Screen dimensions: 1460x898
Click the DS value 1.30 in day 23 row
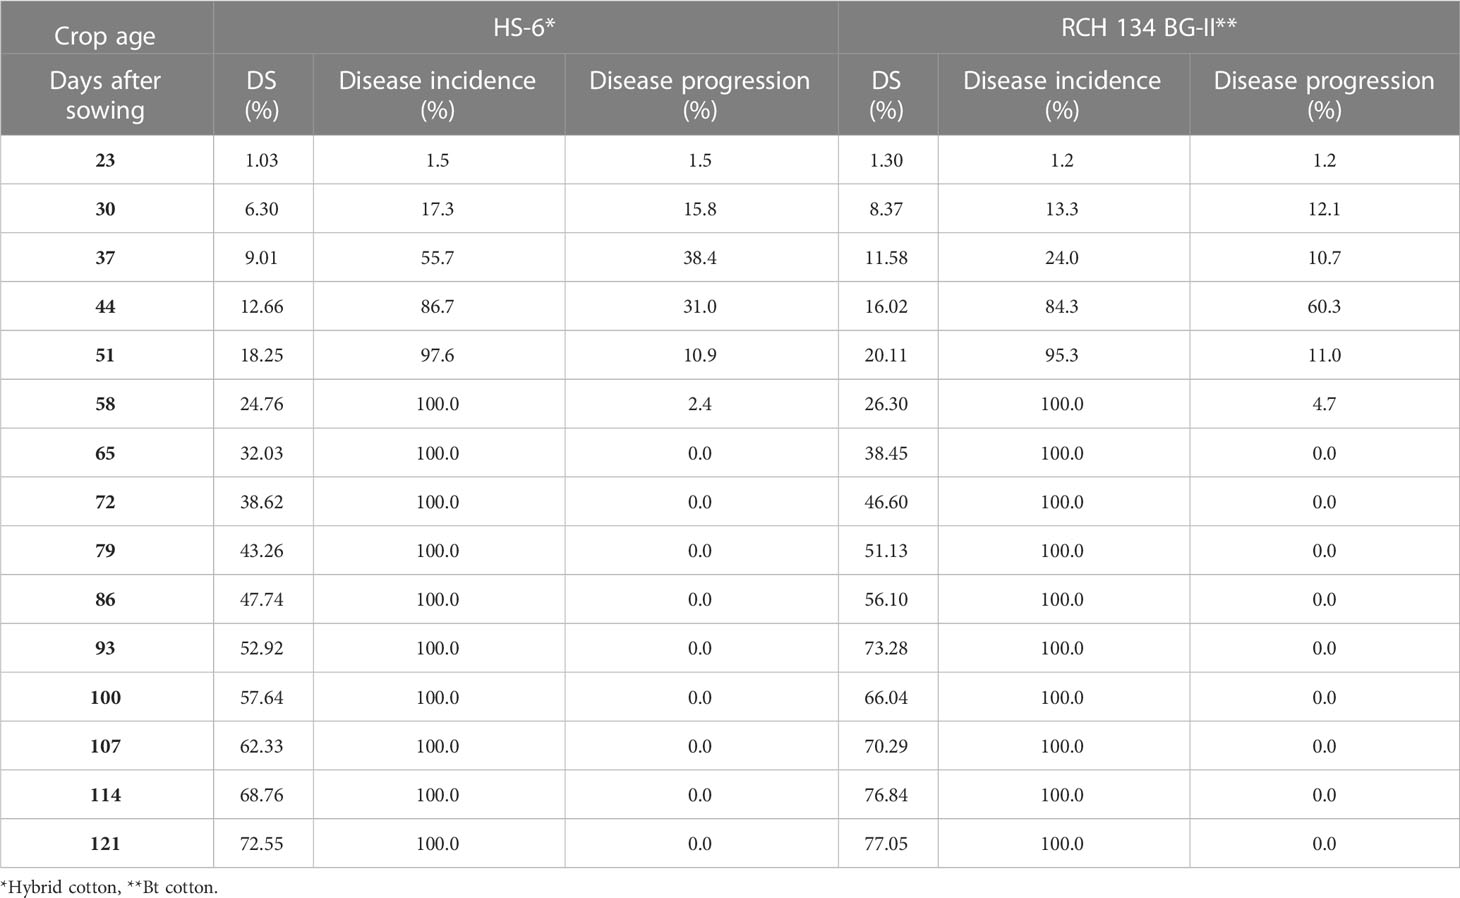point(886,160)
